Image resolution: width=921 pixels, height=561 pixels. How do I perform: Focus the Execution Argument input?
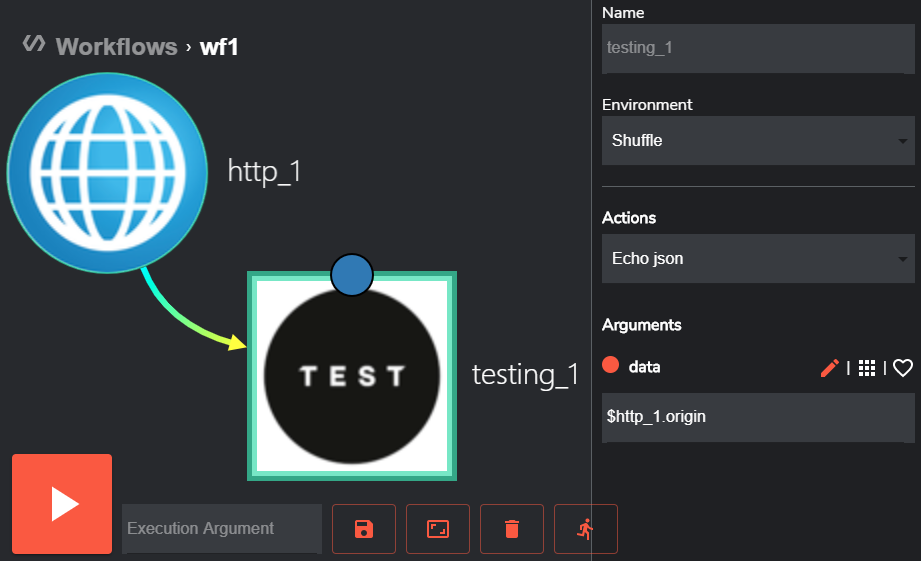[222, 529]
